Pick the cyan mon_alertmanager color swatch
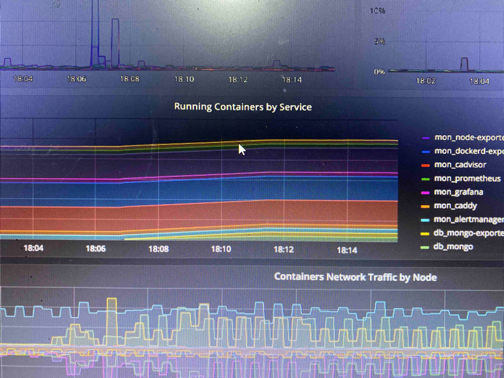The height and width of the screenshot is (378, 504). tap(425, 220)
